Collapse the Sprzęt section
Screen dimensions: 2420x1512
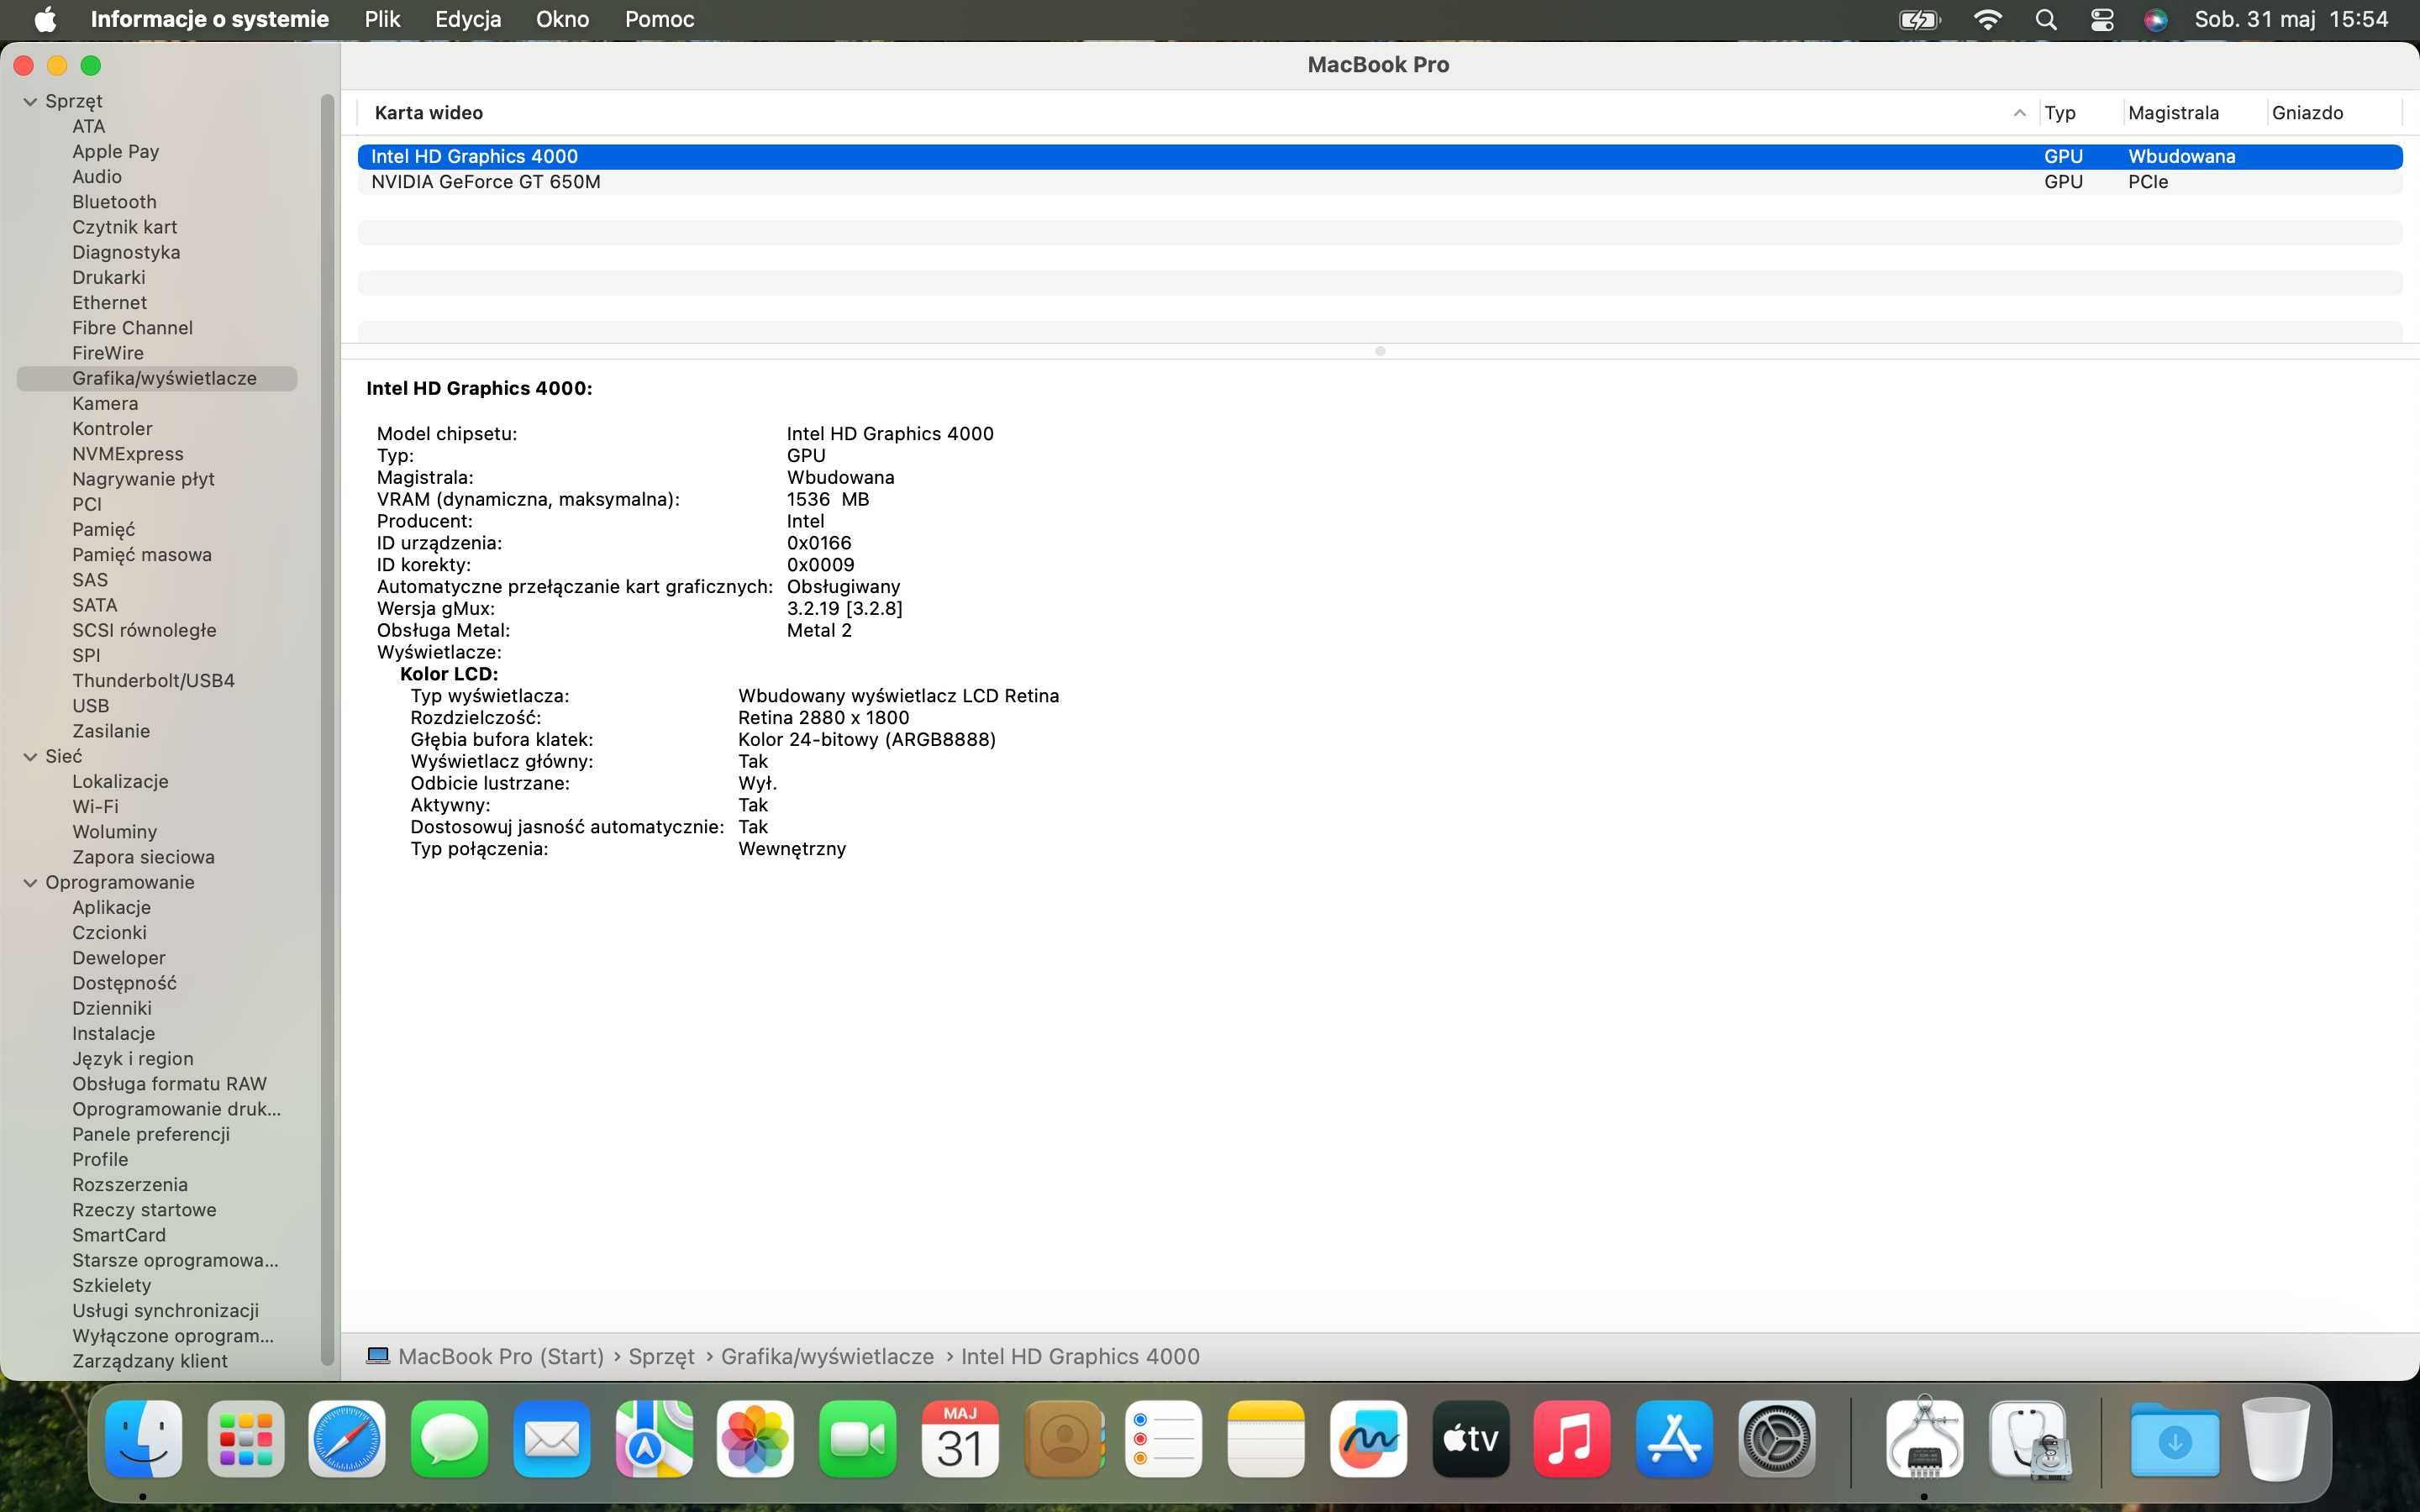point(30,101)
